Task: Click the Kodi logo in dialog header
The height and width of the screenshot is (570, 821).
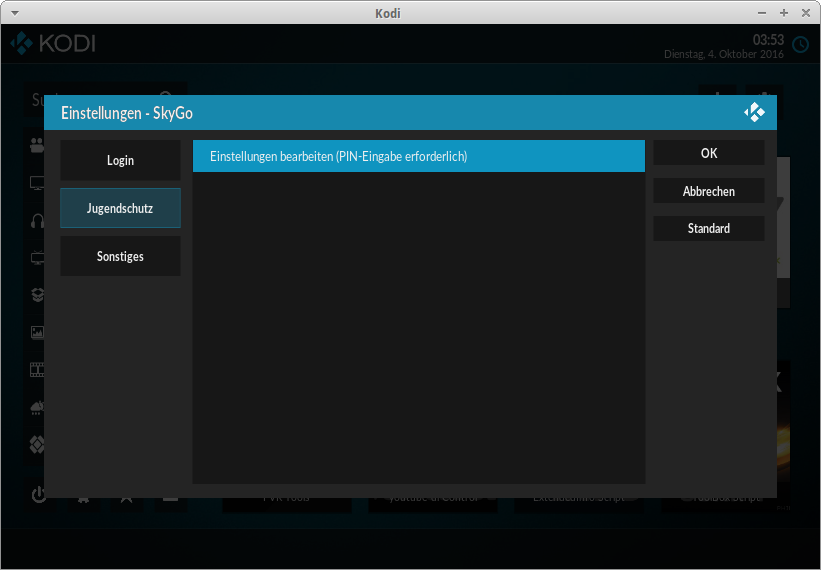Action: click(x=755, y=113)
